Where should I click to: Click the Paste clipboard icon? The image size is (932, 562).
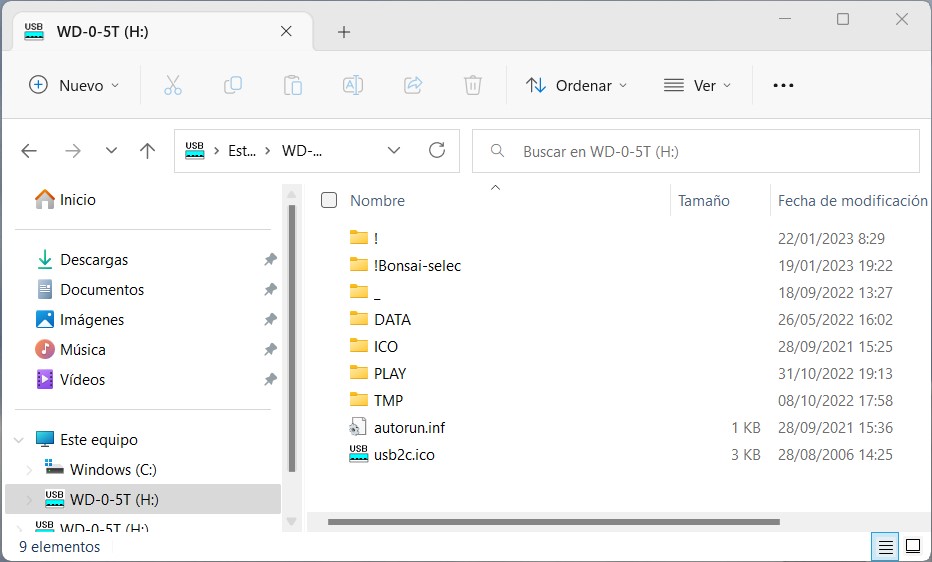(x=293, y=86)
